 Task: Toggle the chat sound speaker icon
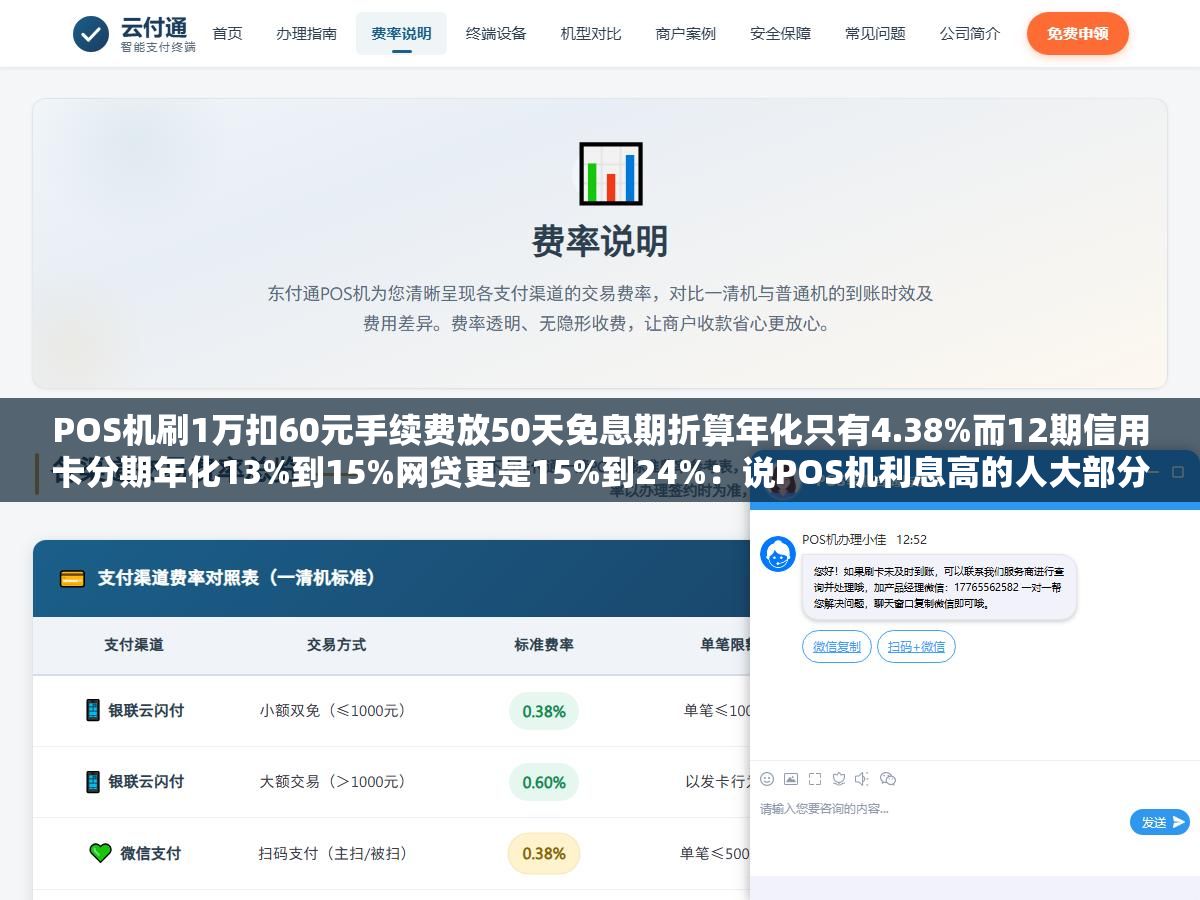click(862, 778)
